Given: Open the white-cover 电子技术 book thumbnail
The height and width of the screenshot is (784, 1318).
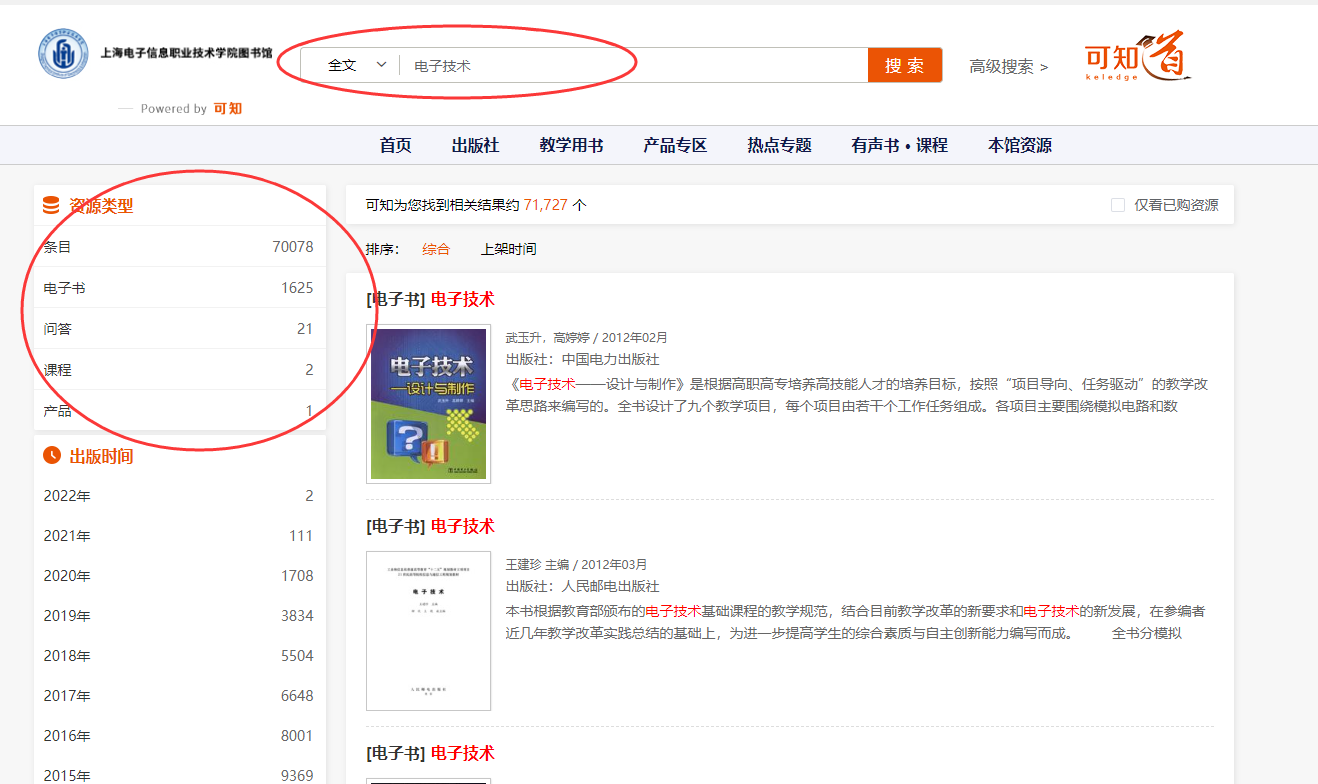Looking at the screenshot, I should (x=428, y=630).
